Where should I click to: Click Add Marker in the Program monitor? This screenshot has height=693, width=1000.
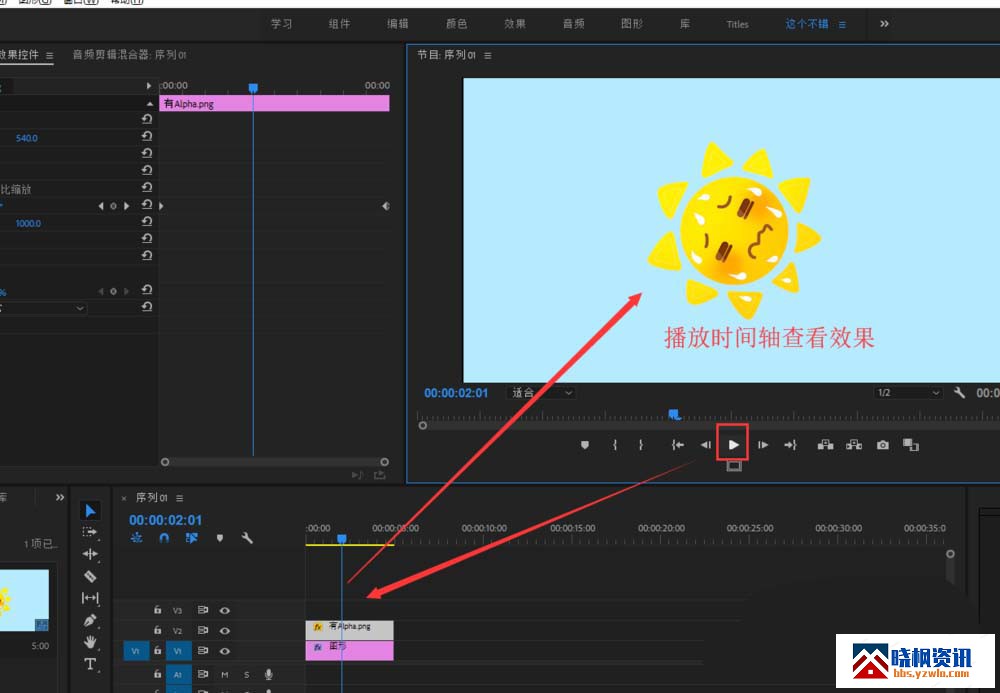pos(585,445)
